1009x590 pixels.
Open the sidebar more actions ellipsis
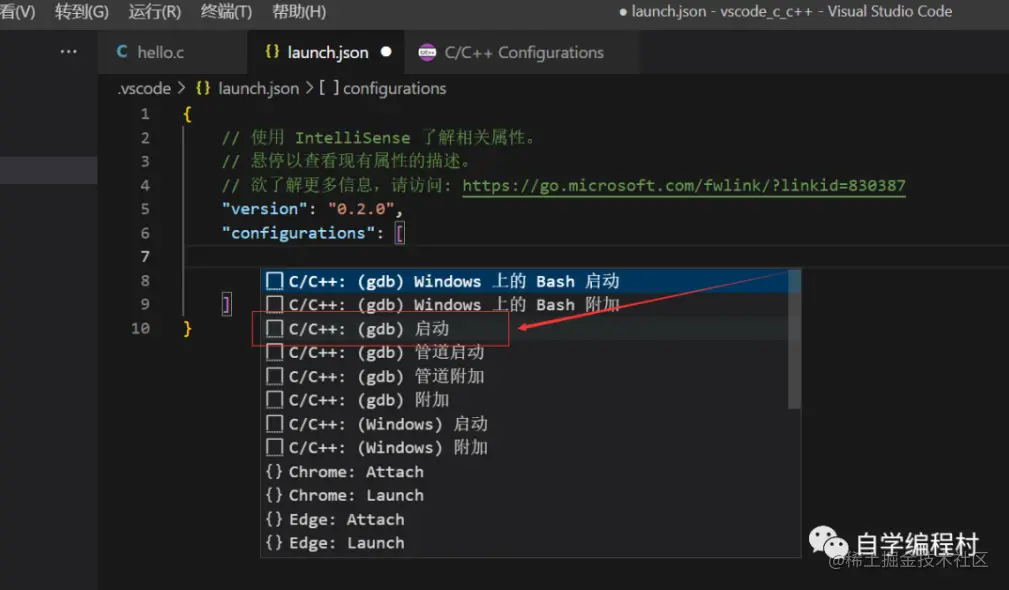(68, 51)
